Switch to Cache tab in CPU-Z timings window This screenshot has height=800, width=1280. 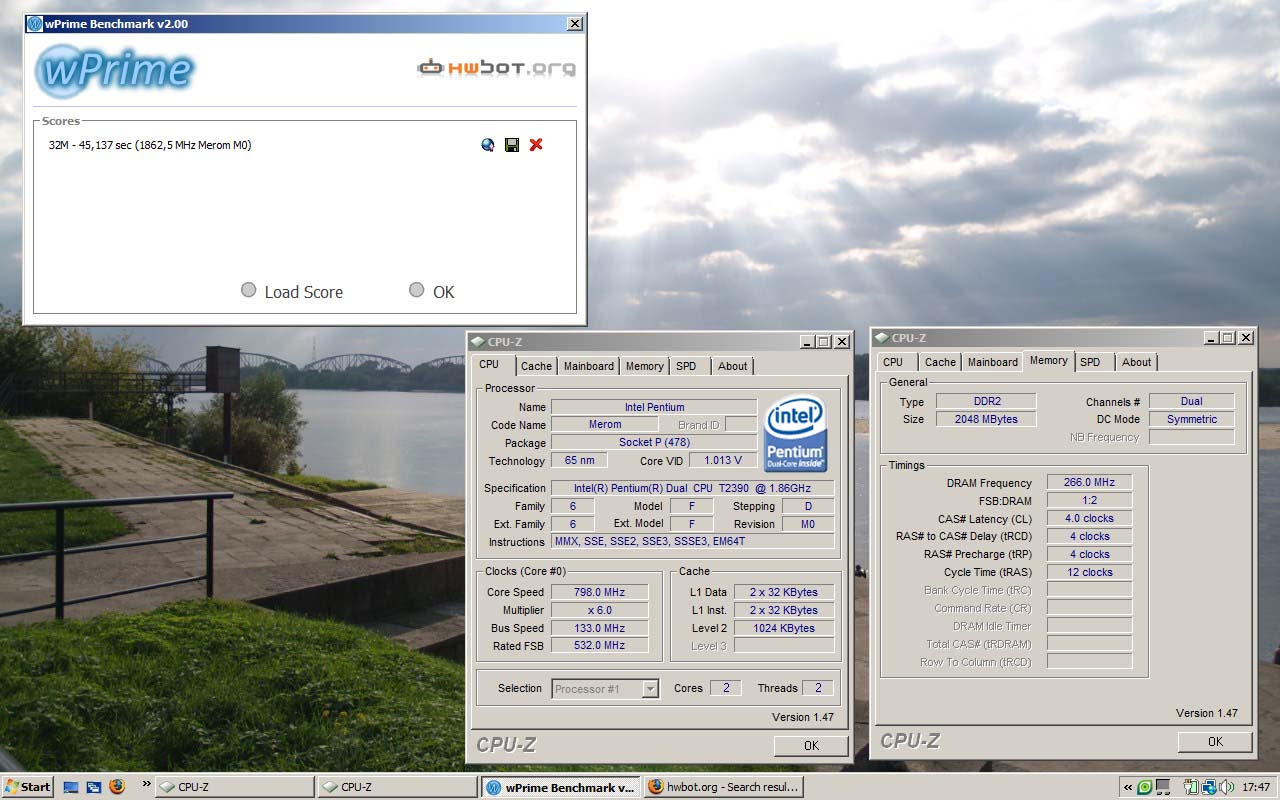coord(940,362)
